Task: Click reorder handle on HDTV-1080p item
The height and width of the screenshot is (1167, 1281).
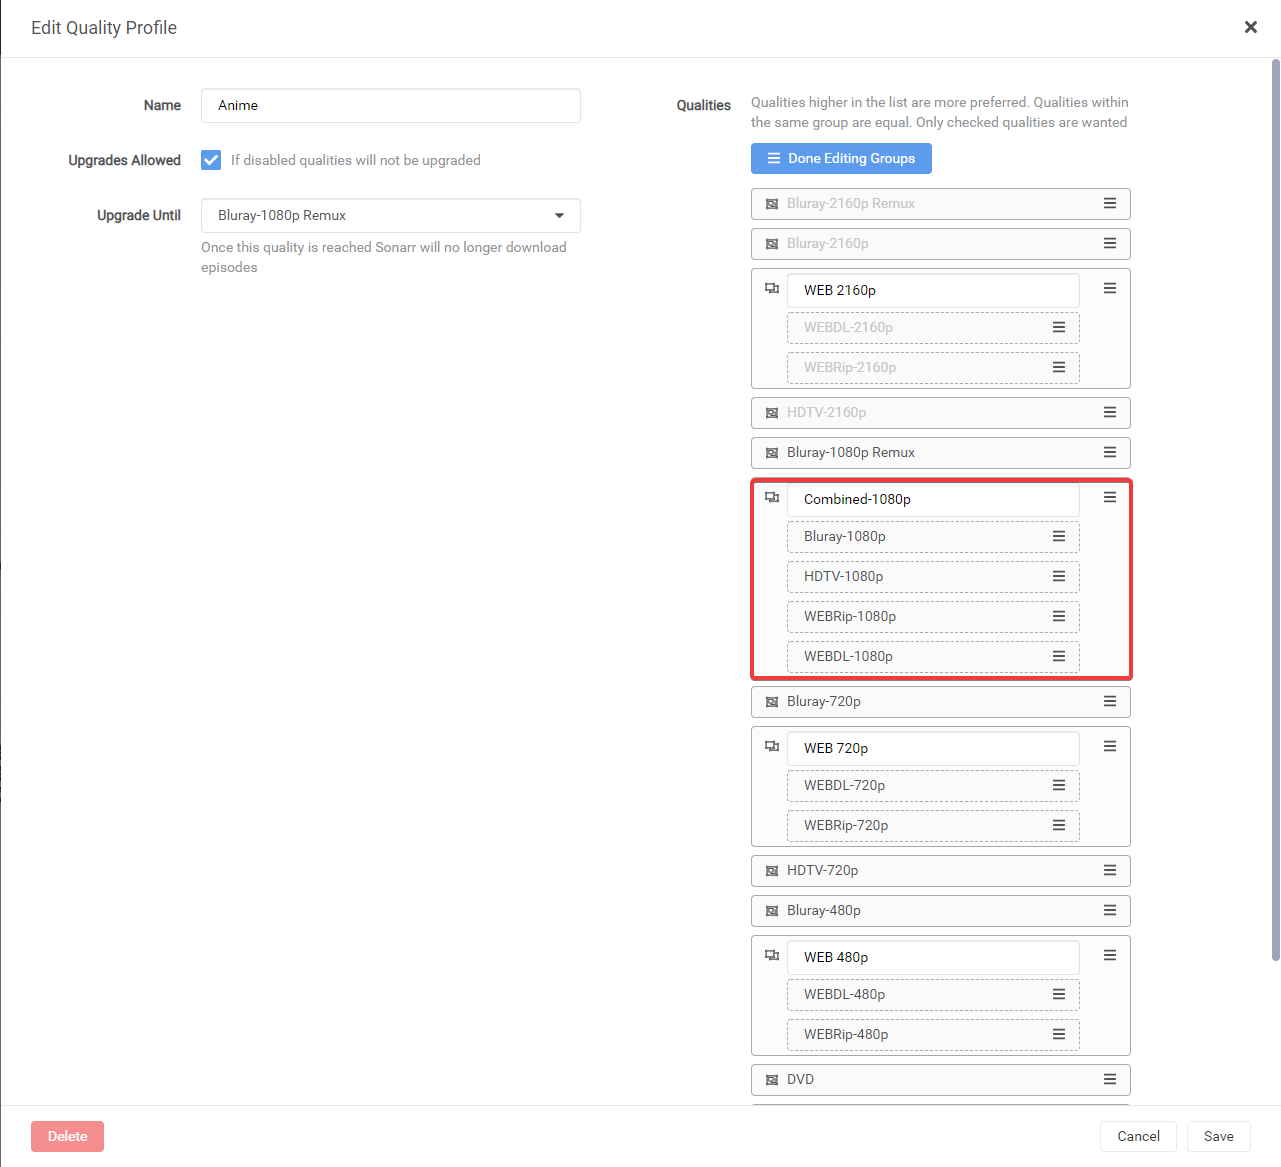Action: point(1059,576)
